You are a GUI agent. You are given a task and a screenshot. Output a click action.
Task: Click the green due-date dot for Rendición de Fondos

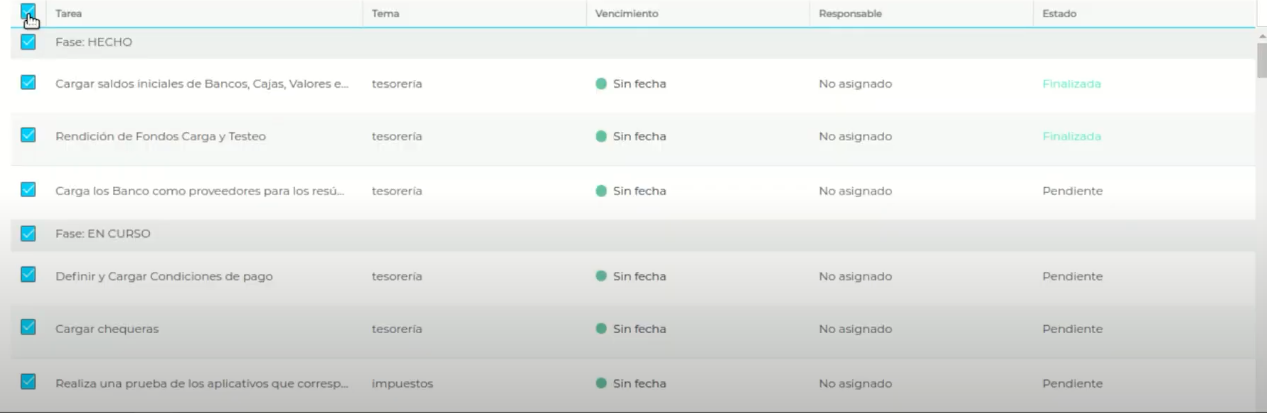[x=601, y=137]
